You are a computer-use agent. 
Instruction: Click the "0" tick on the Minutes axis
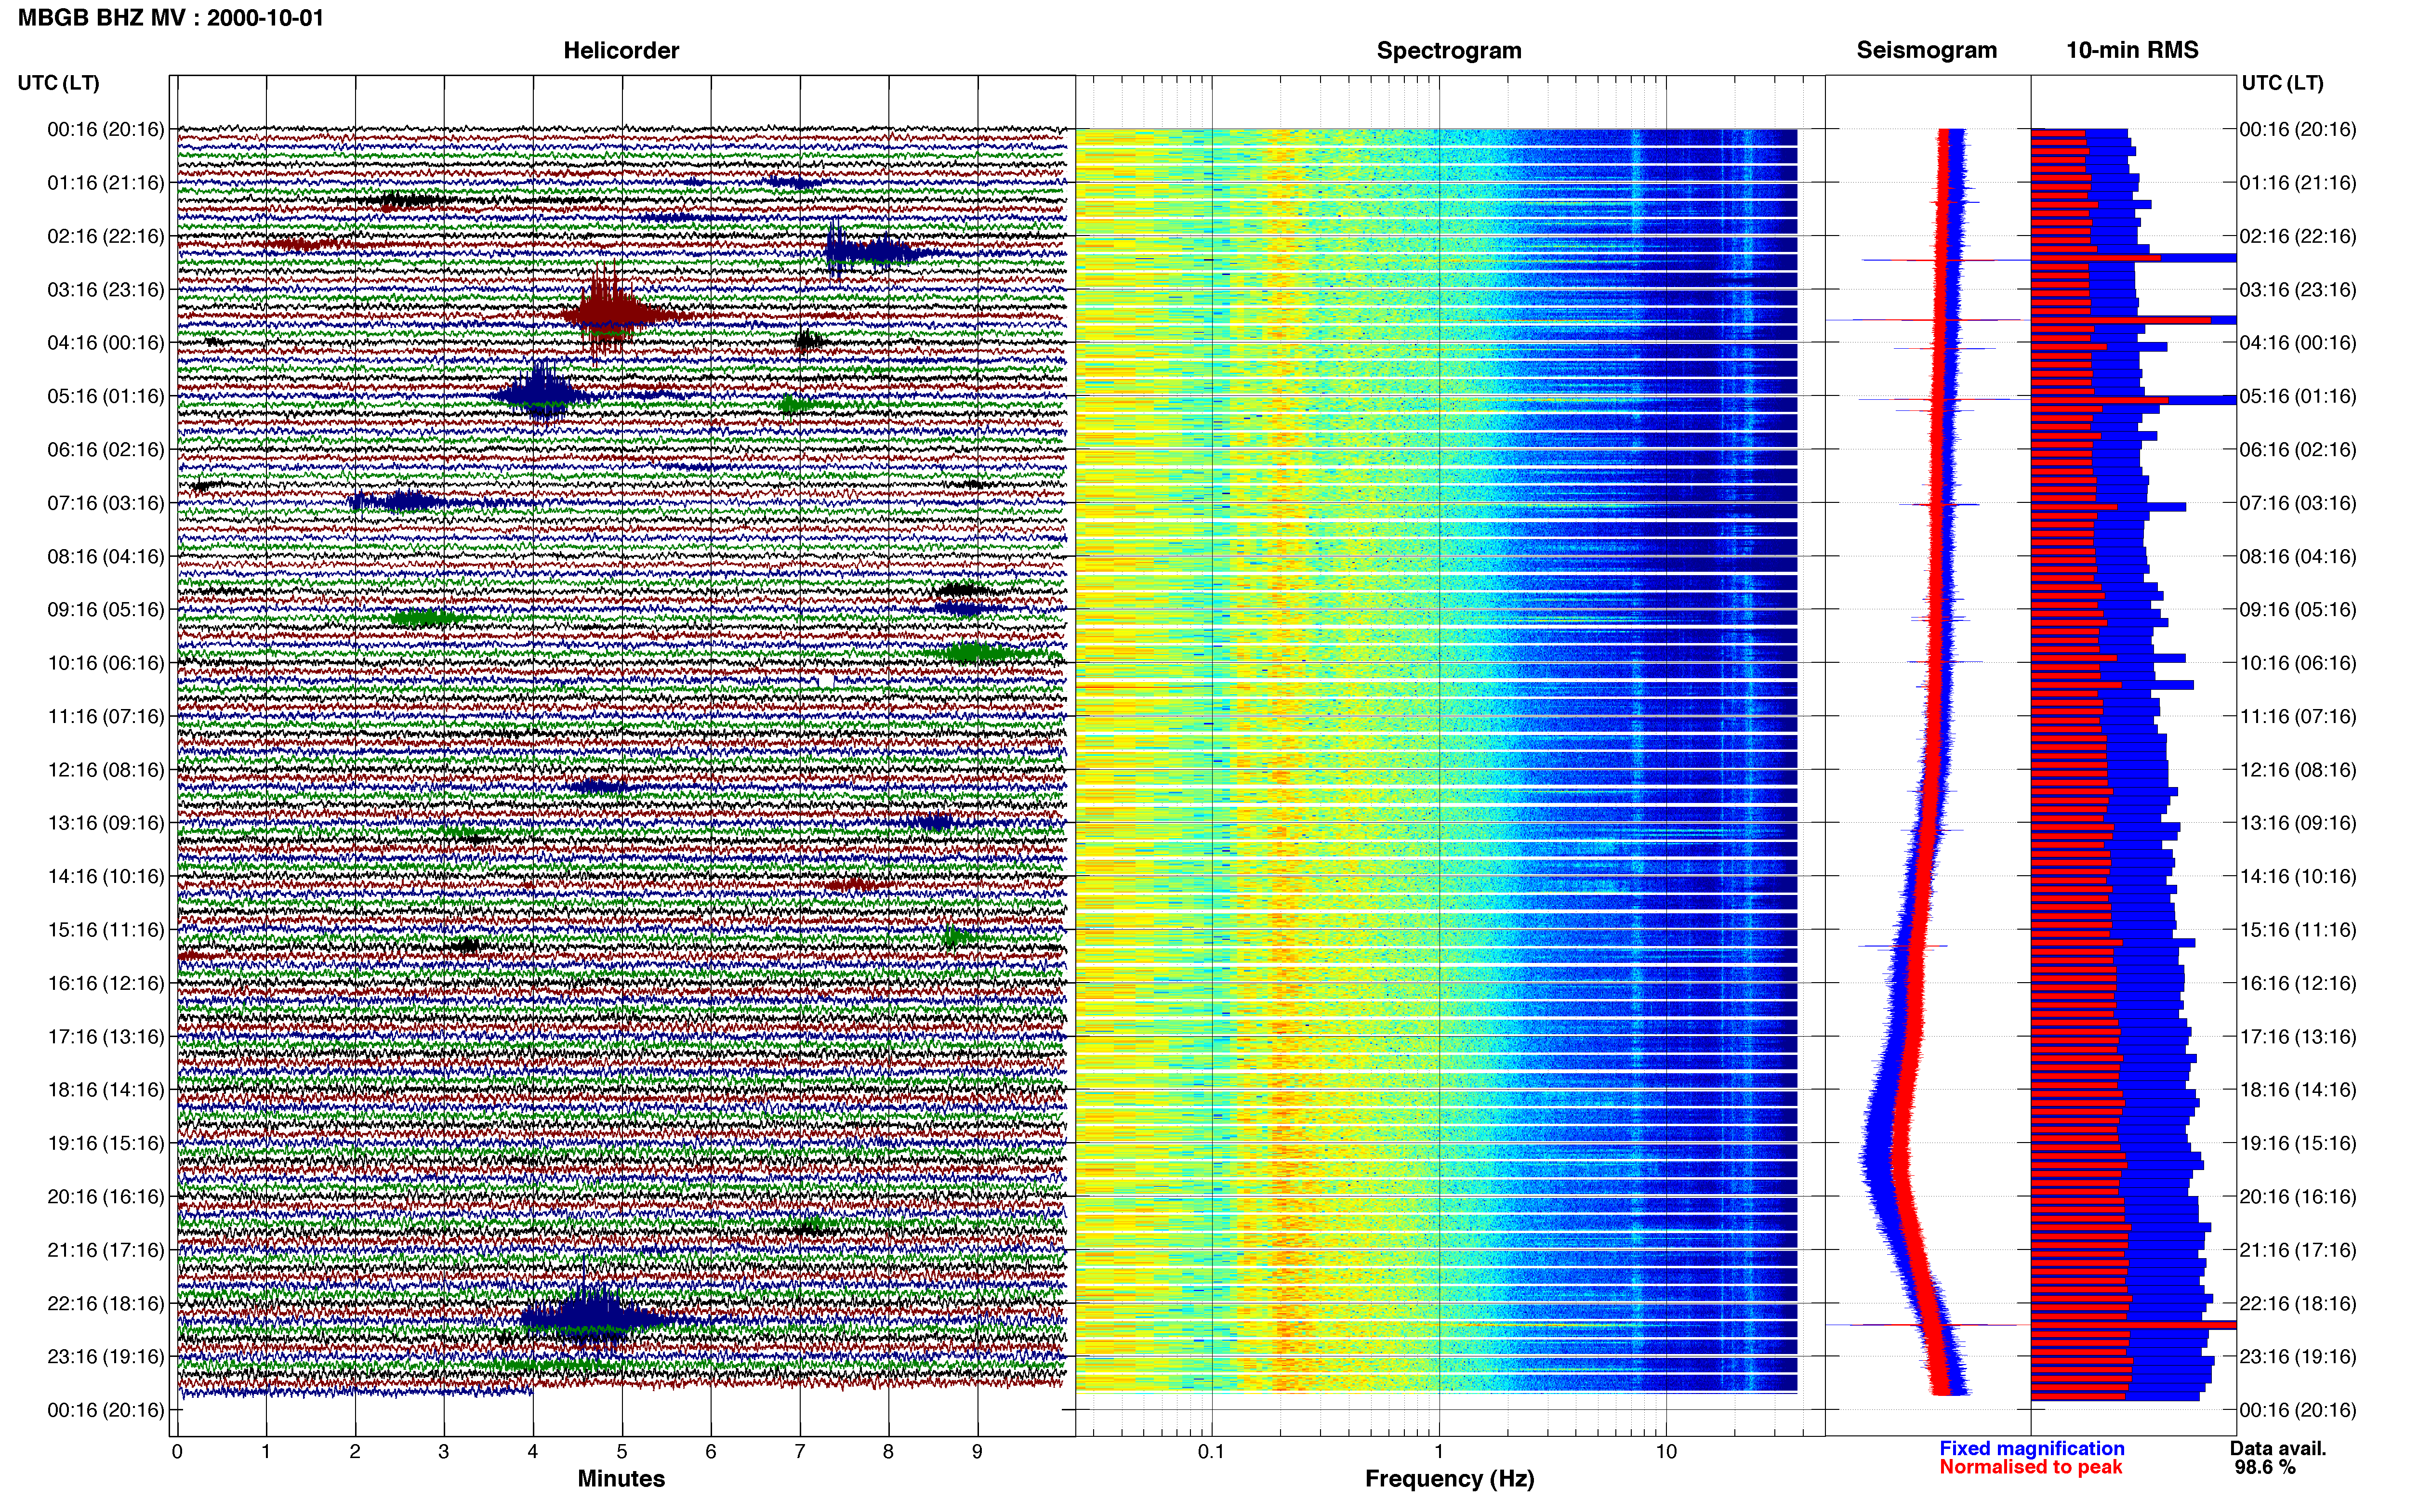(177, 1451)
